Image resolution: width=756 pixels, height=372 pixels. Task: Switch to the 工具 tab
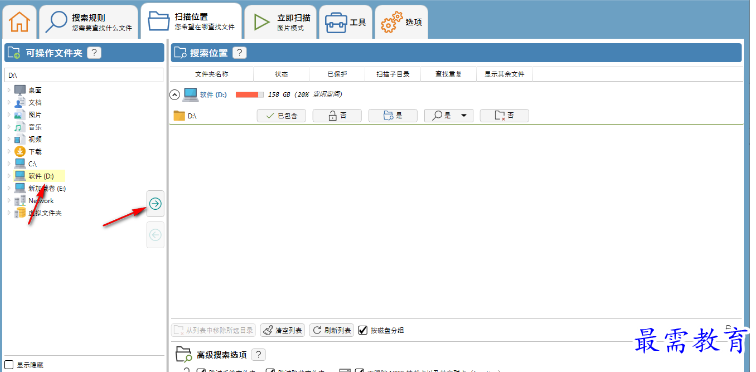[345, 22]
